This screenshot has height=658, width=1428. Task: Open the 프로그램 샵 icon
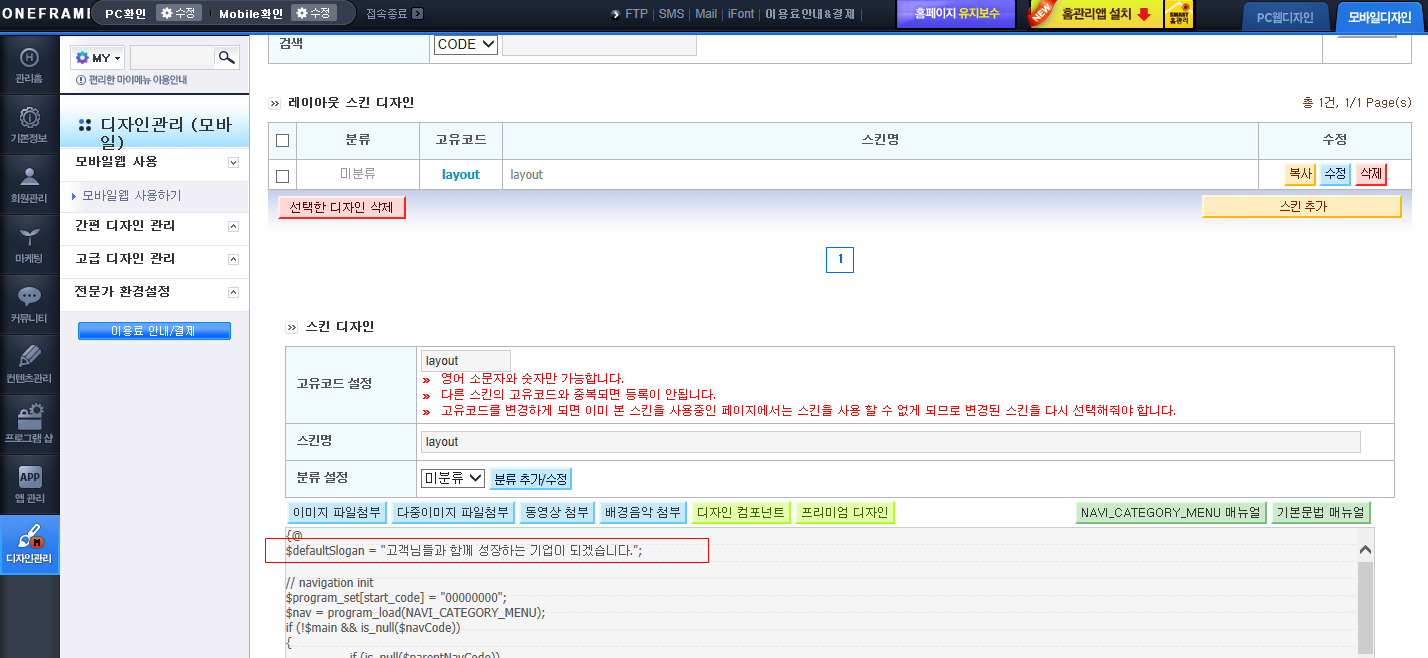point(29,425)
